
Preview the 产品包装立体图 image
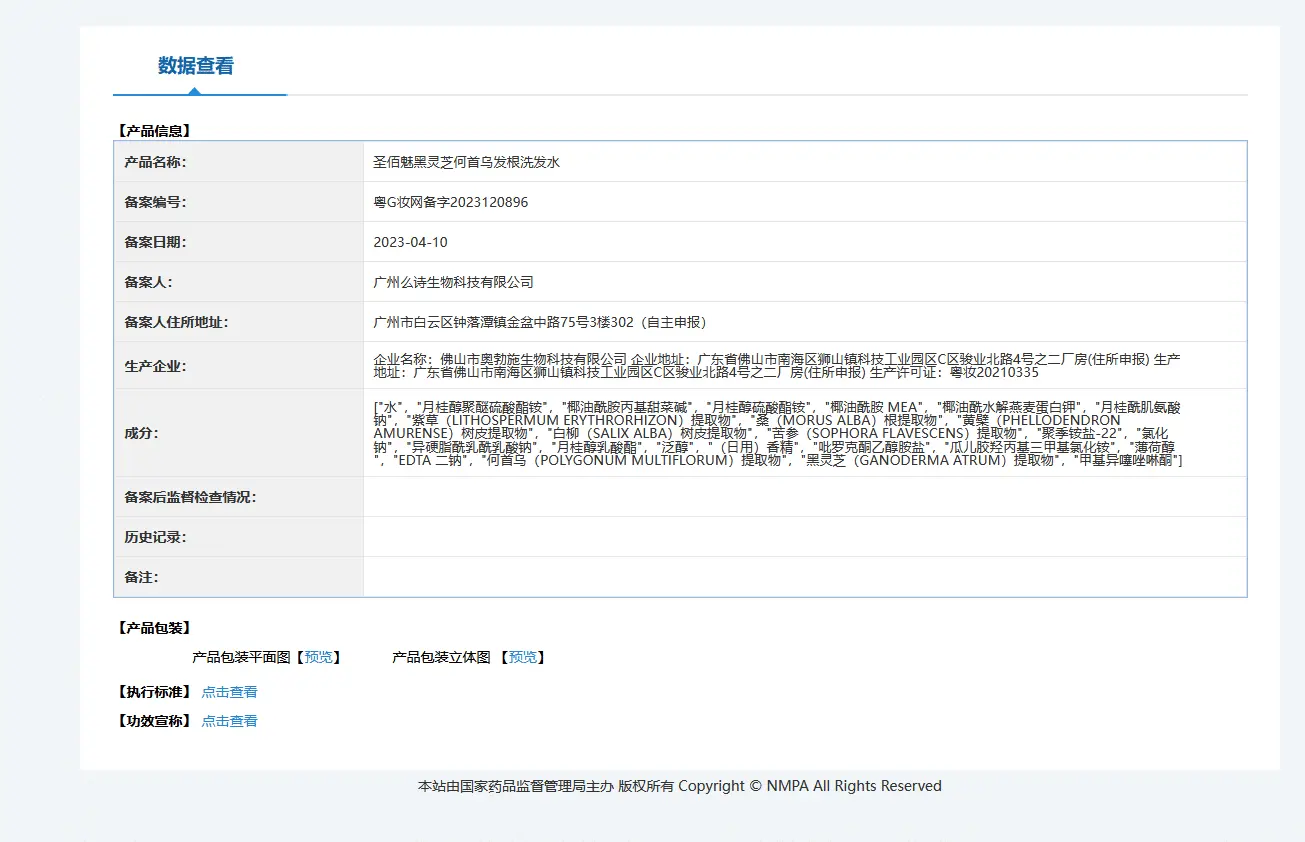523,657
